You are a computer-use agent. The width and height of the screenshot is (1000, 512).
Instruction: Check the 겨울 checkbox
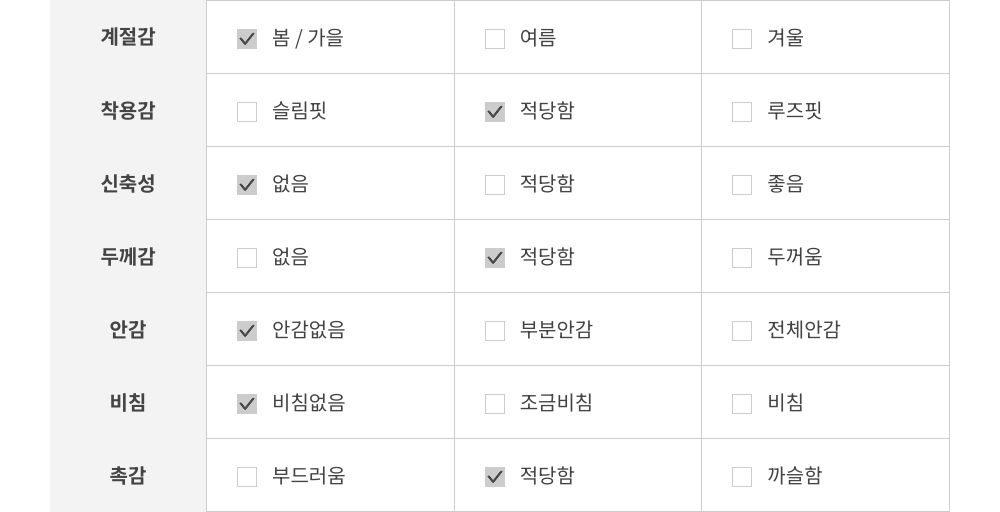(x=742, y=39)
